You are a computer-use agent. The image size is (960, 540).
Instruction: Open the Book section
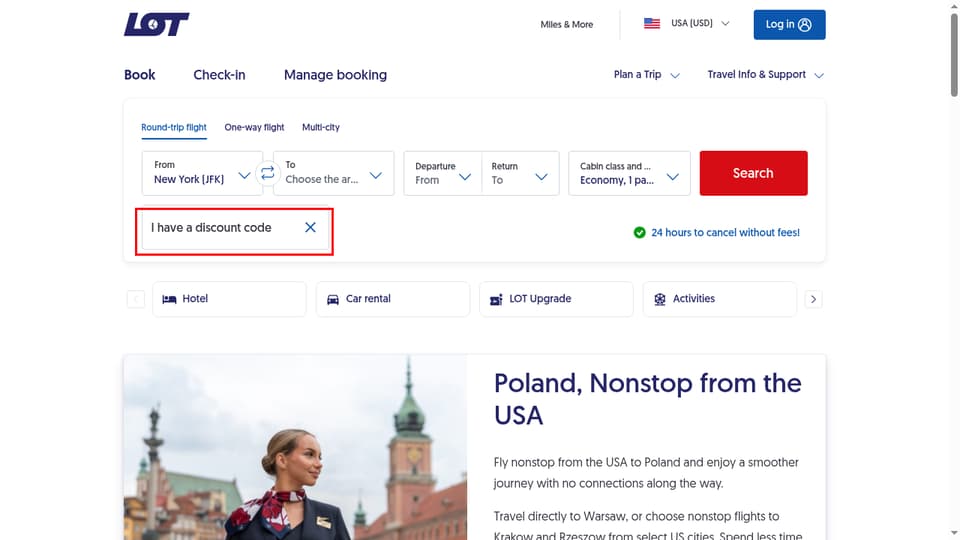(x=140, y=75)
